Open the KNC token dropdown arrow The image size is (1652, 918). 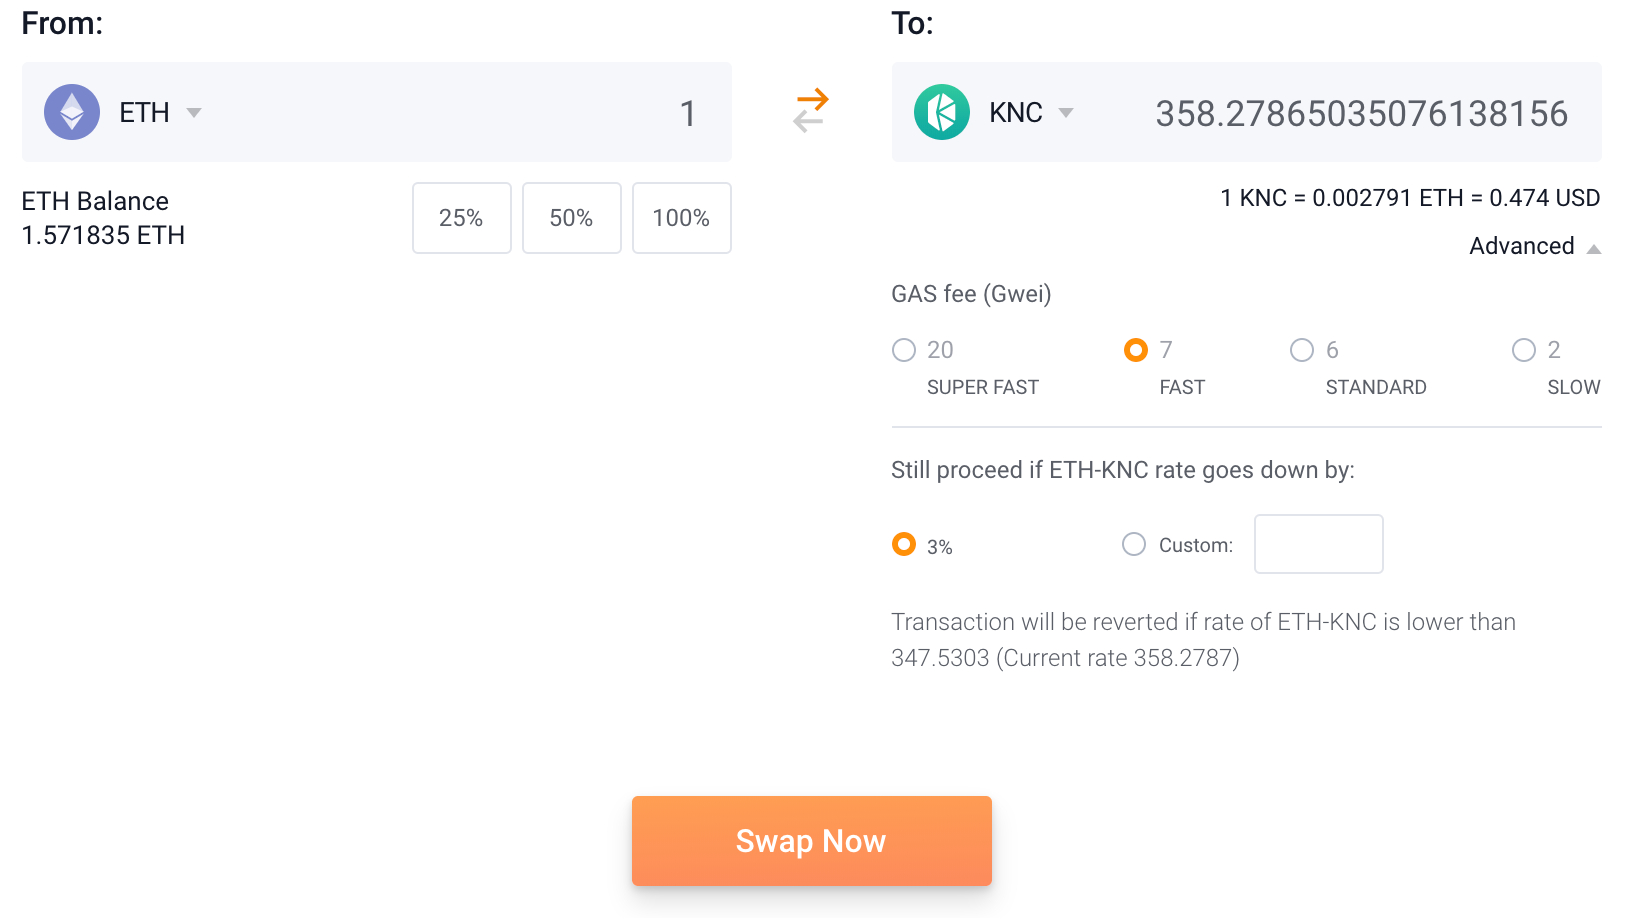pos(1066,113)
